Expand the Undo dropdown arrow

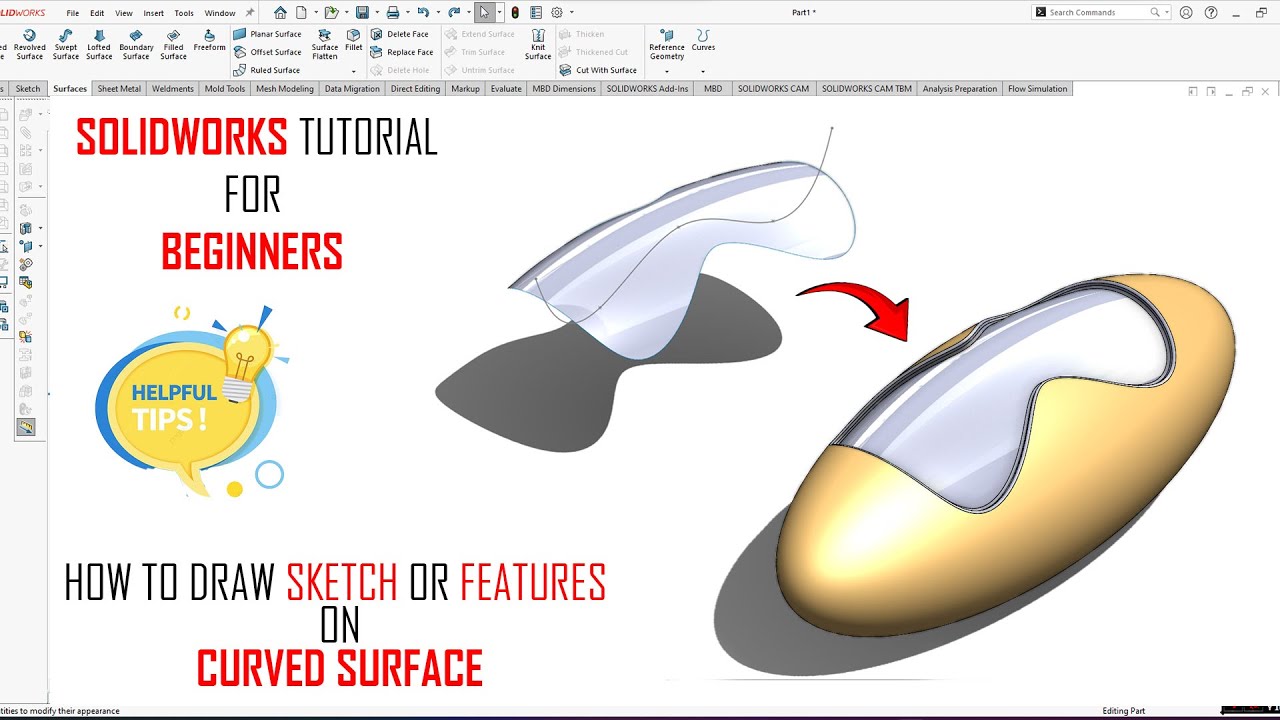pyautogui.click(x=437, y=13)
